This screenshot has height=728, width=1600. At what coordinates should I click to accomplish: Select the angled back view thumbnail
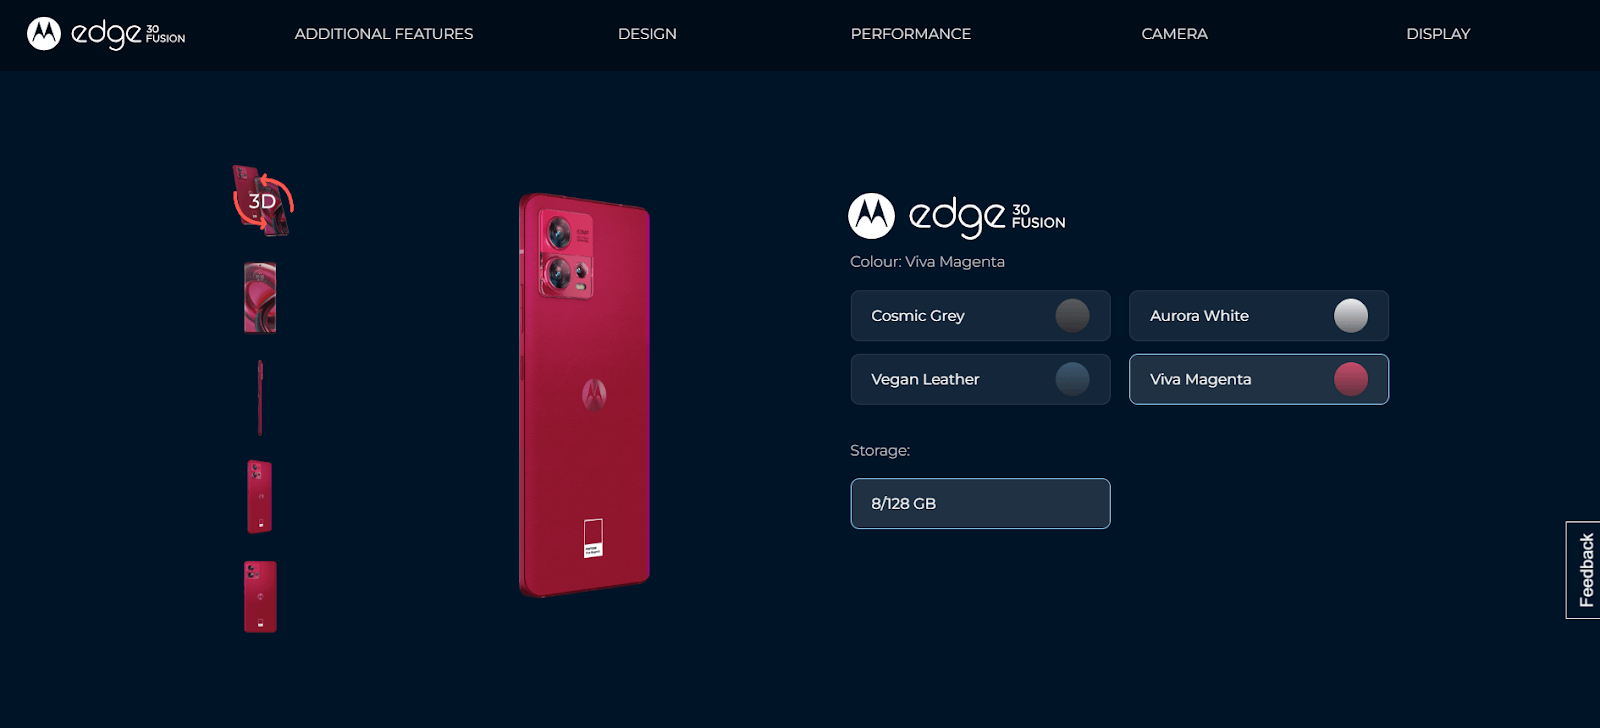click(260, 497)
